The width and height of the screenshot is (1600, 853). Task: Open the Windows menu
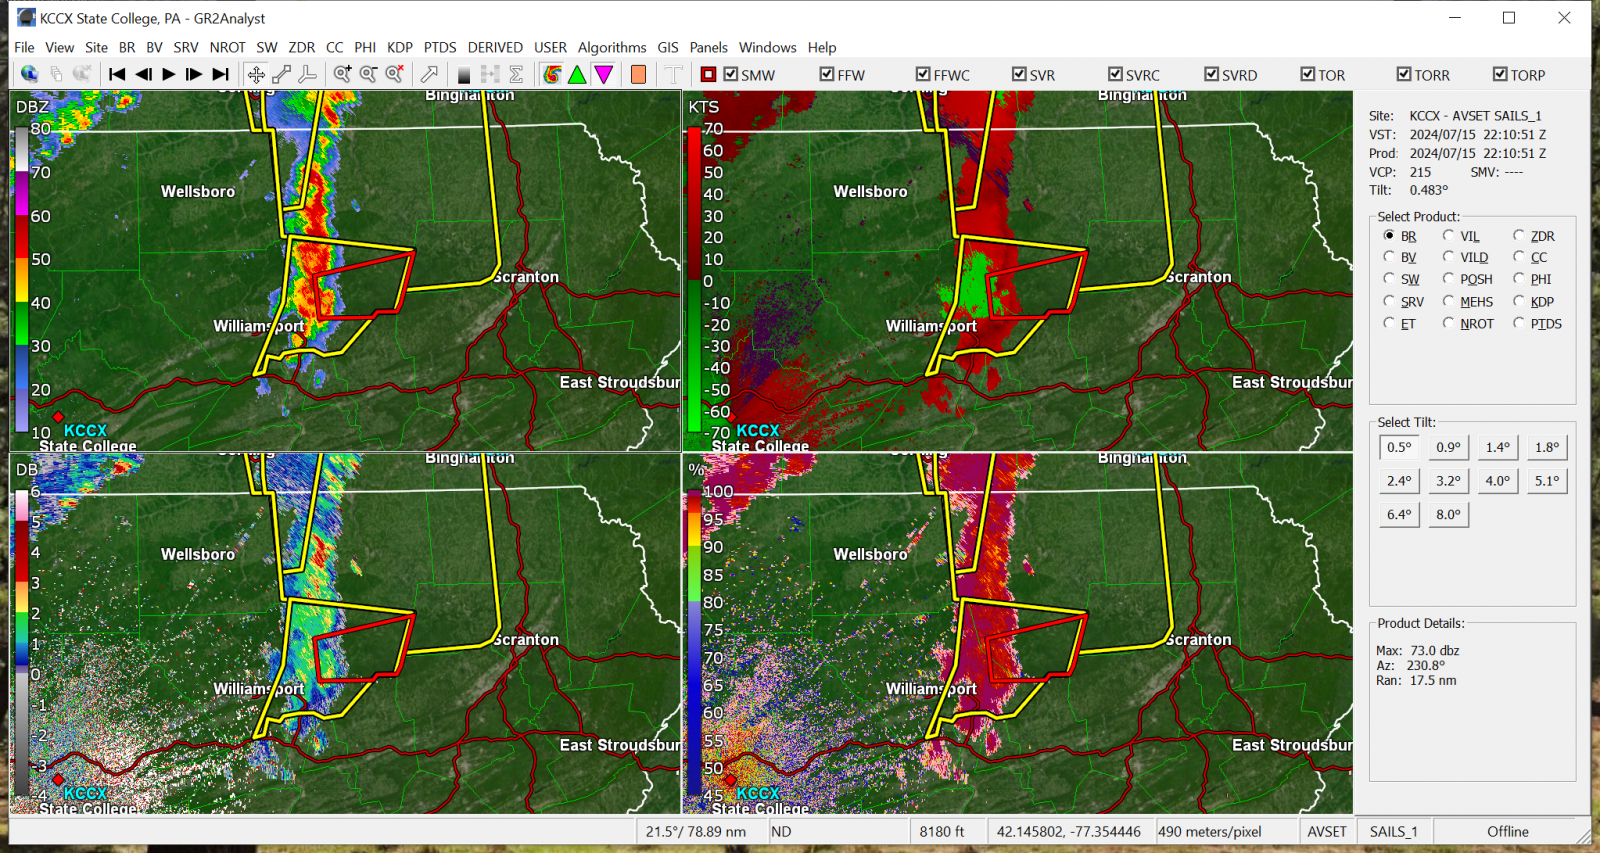coord(767,47)
